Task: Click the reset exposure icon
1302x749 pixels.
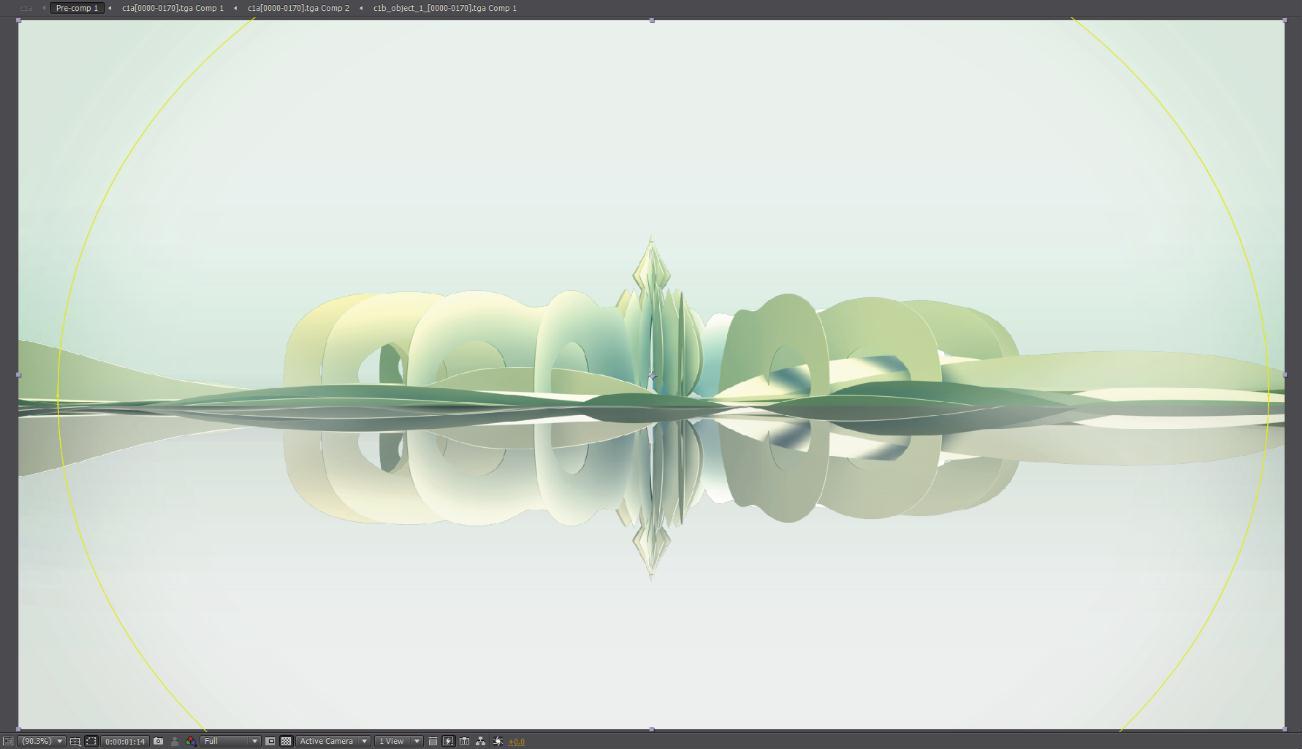Action: [x=497, y=741]
